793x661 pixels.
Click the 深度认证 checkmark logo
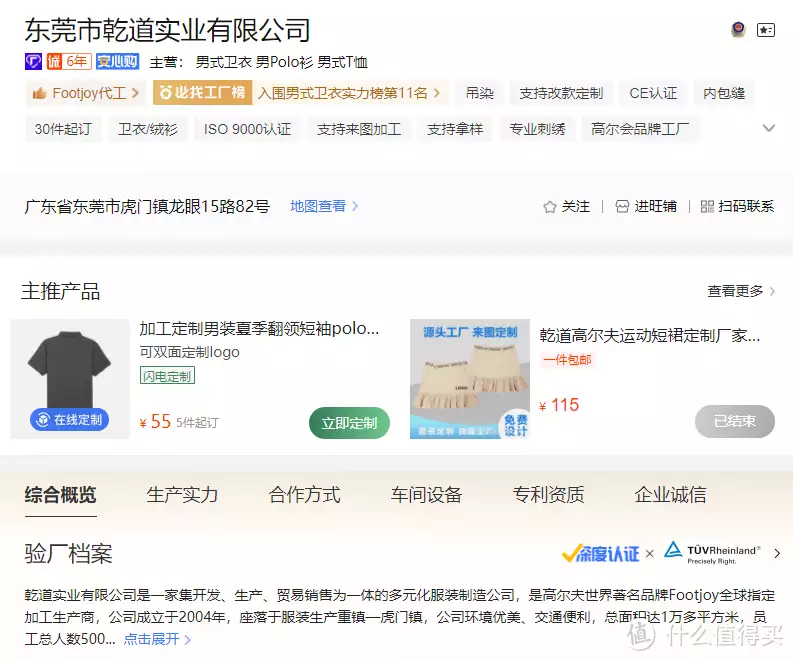(x=601, y=553)
